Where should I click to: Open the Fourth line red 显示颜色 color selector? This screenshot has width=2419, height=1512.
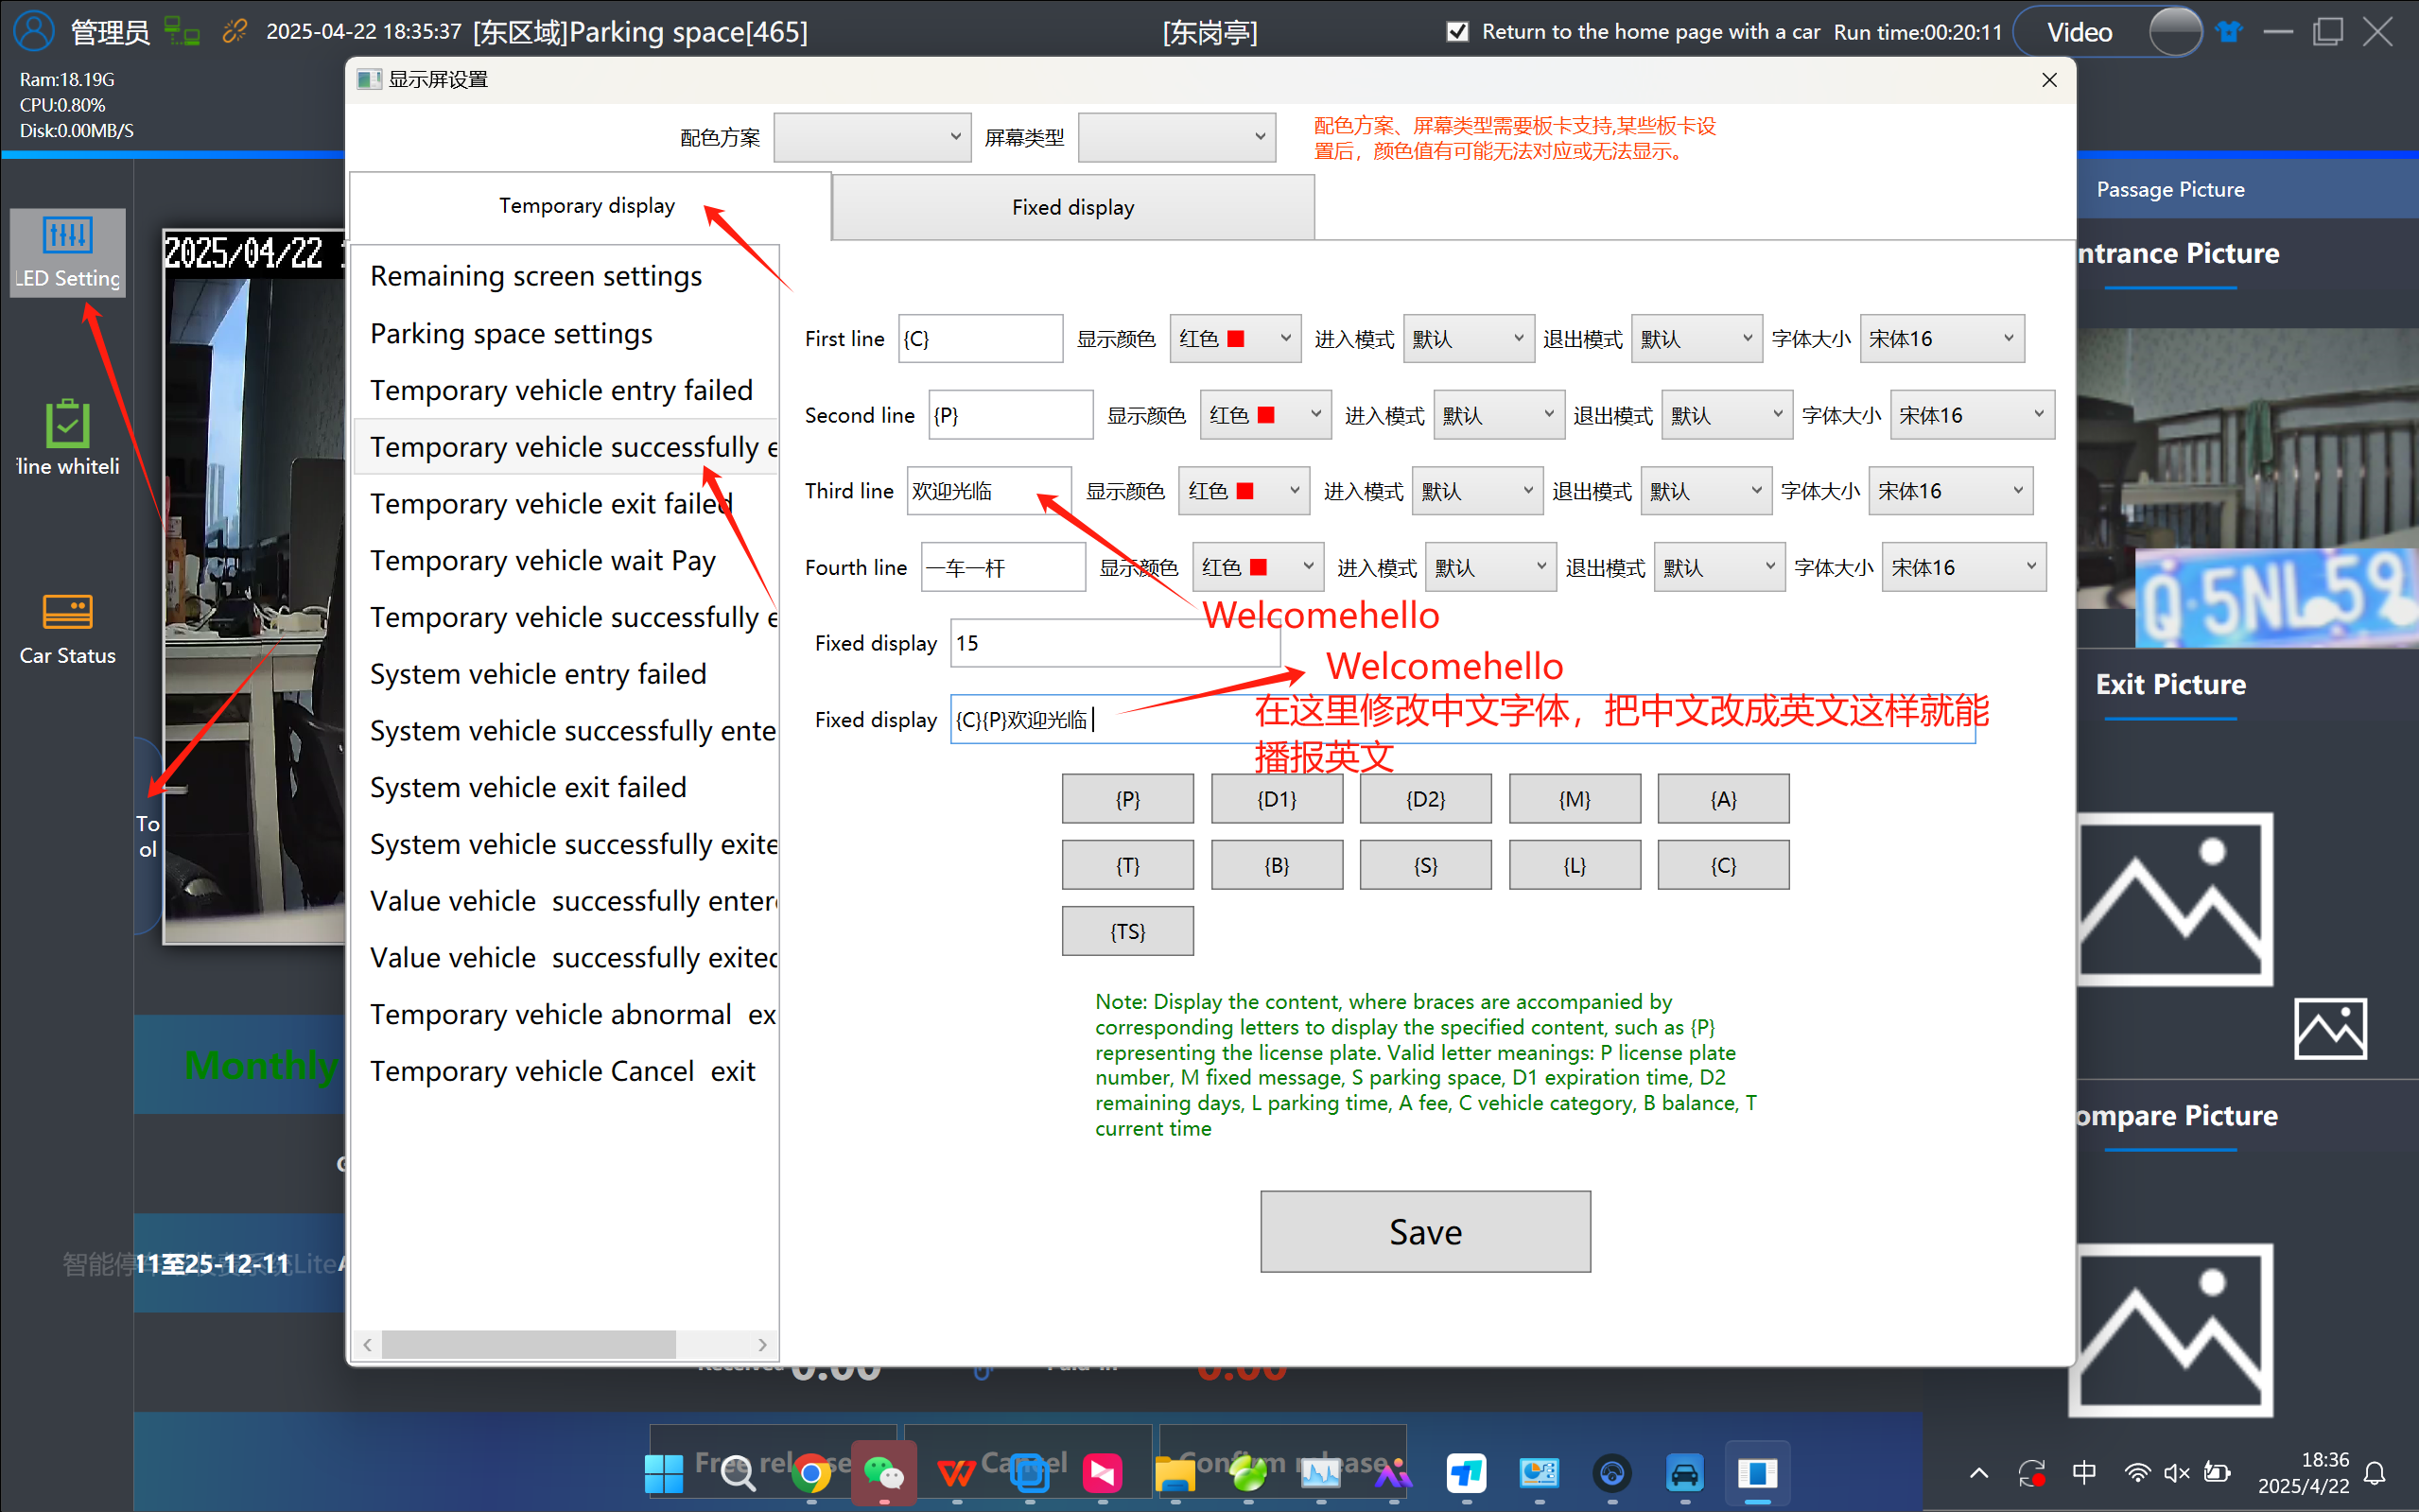click(1258, 567)
